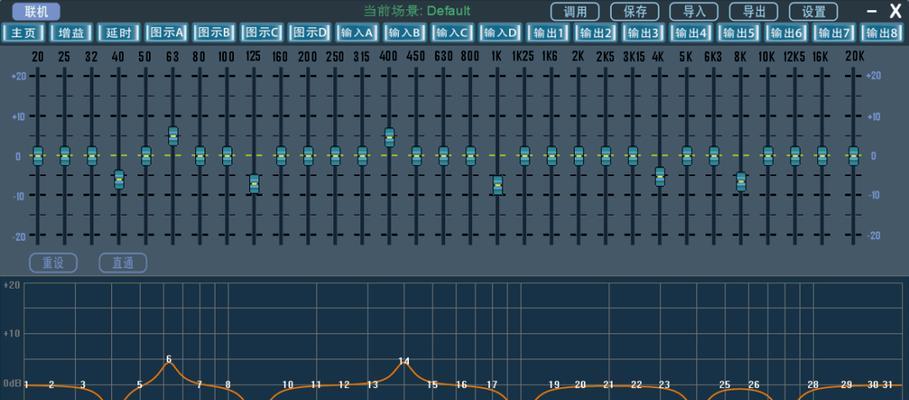Select the 图示B graphic EQ tab
Image resolution: width=909 pixels, height=400 pixels.
coord(214,33)
